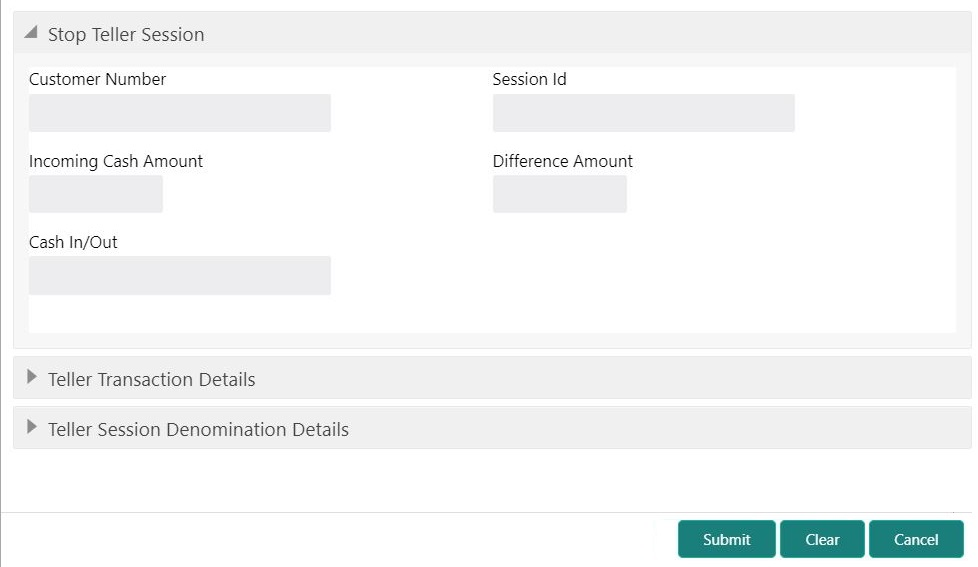This screenshot has width=978, height=567.
Task: Click the Difference Amount label
Action: pos(563,161)
